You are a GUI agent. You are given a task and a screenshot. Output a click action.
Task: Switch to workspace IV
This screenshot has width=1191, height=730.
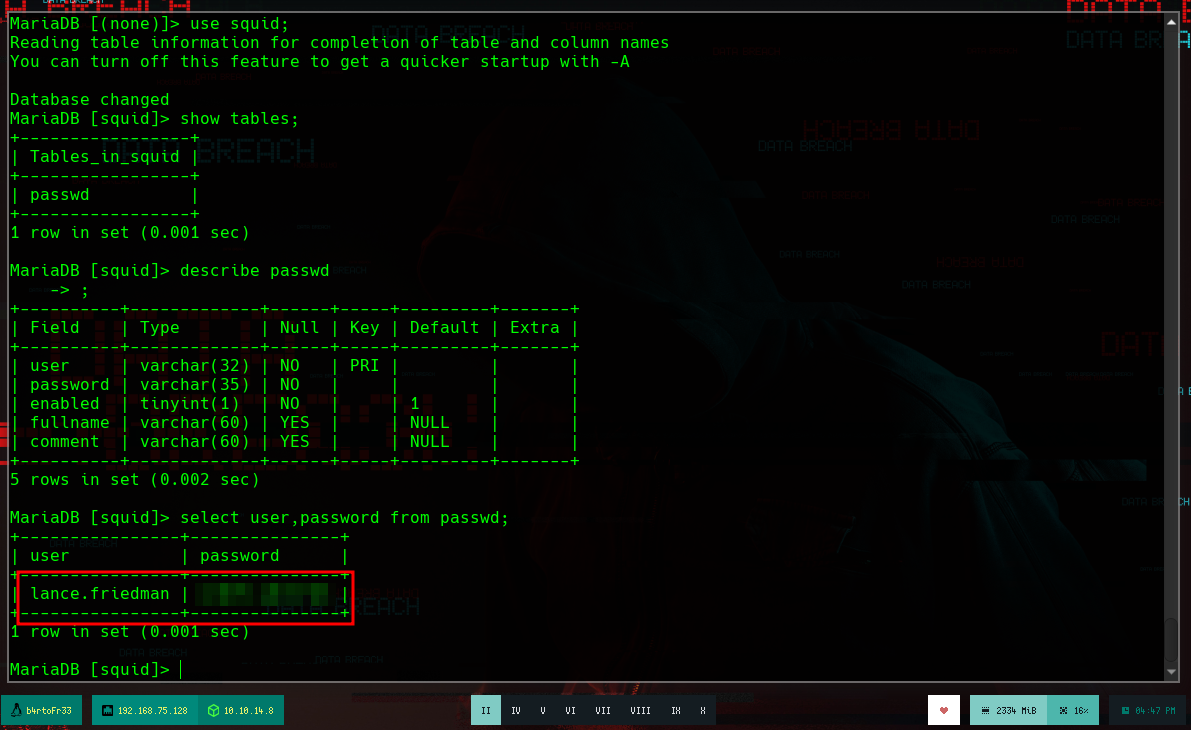(x=516, y=711)
